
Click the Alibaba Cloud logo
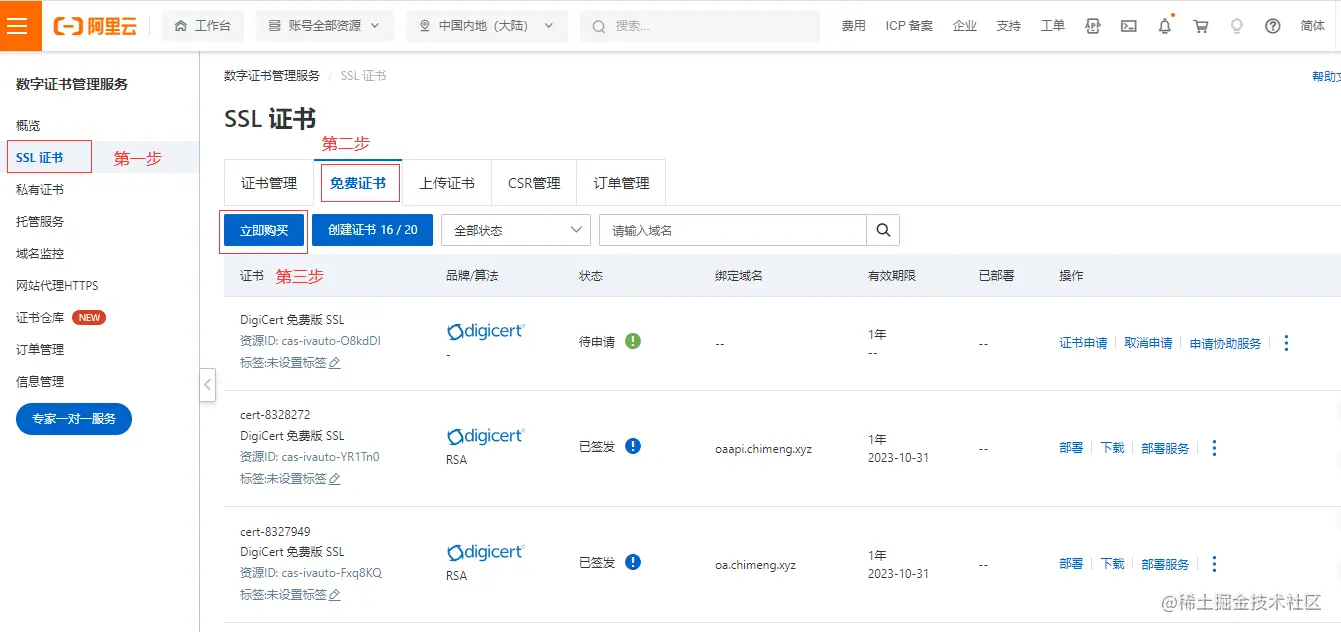point(95,26)
